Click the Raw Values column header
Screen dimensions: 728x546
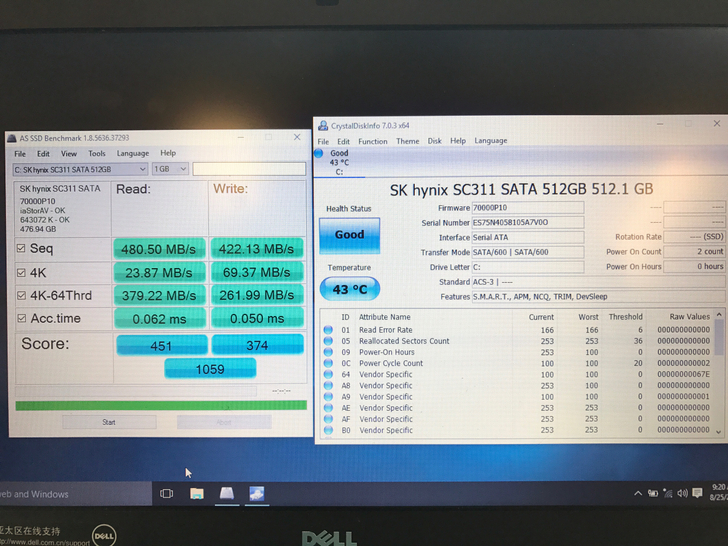coord(689,317)
